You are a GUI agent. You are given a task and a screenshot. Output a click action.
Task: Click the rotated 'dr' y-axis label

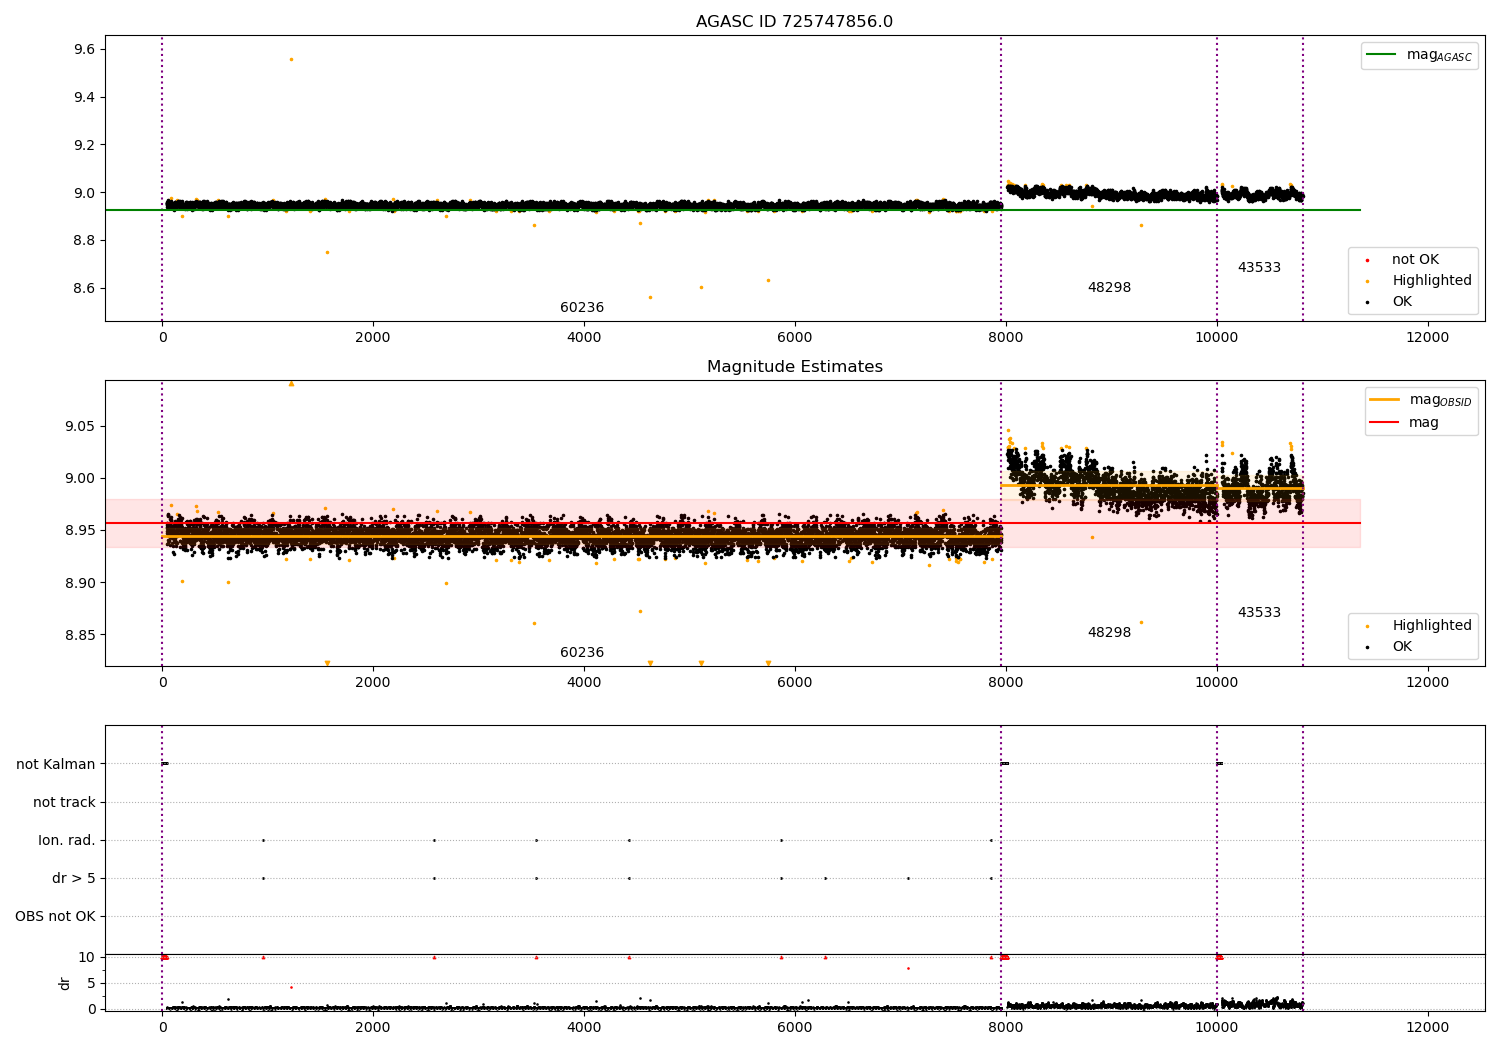(x=65, y=983)
